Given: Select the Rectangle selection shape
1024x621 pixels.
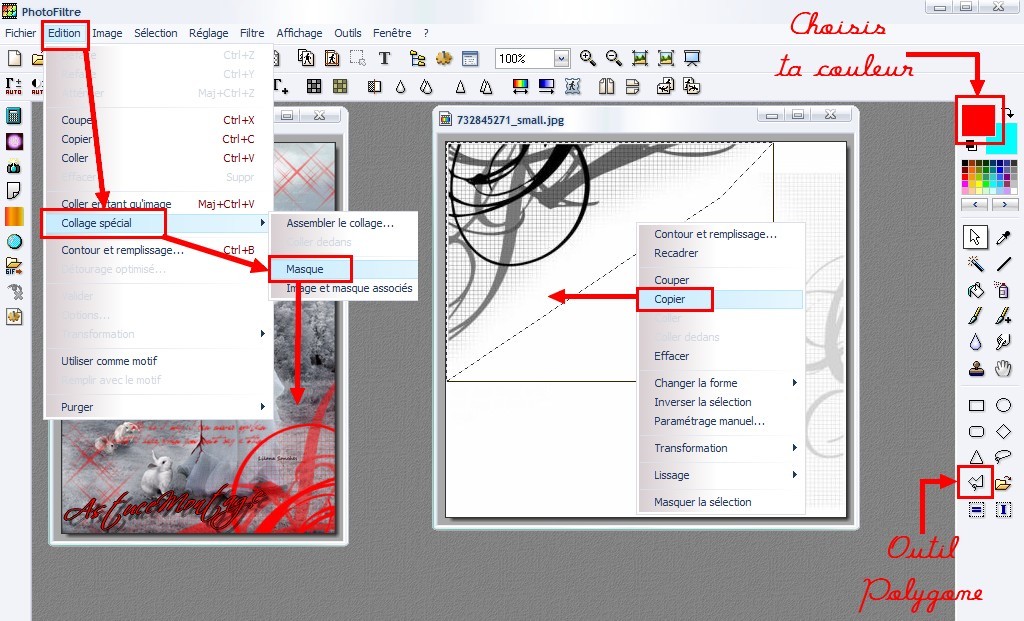Looking at the screenshot, I should click(x=976, y=406).
